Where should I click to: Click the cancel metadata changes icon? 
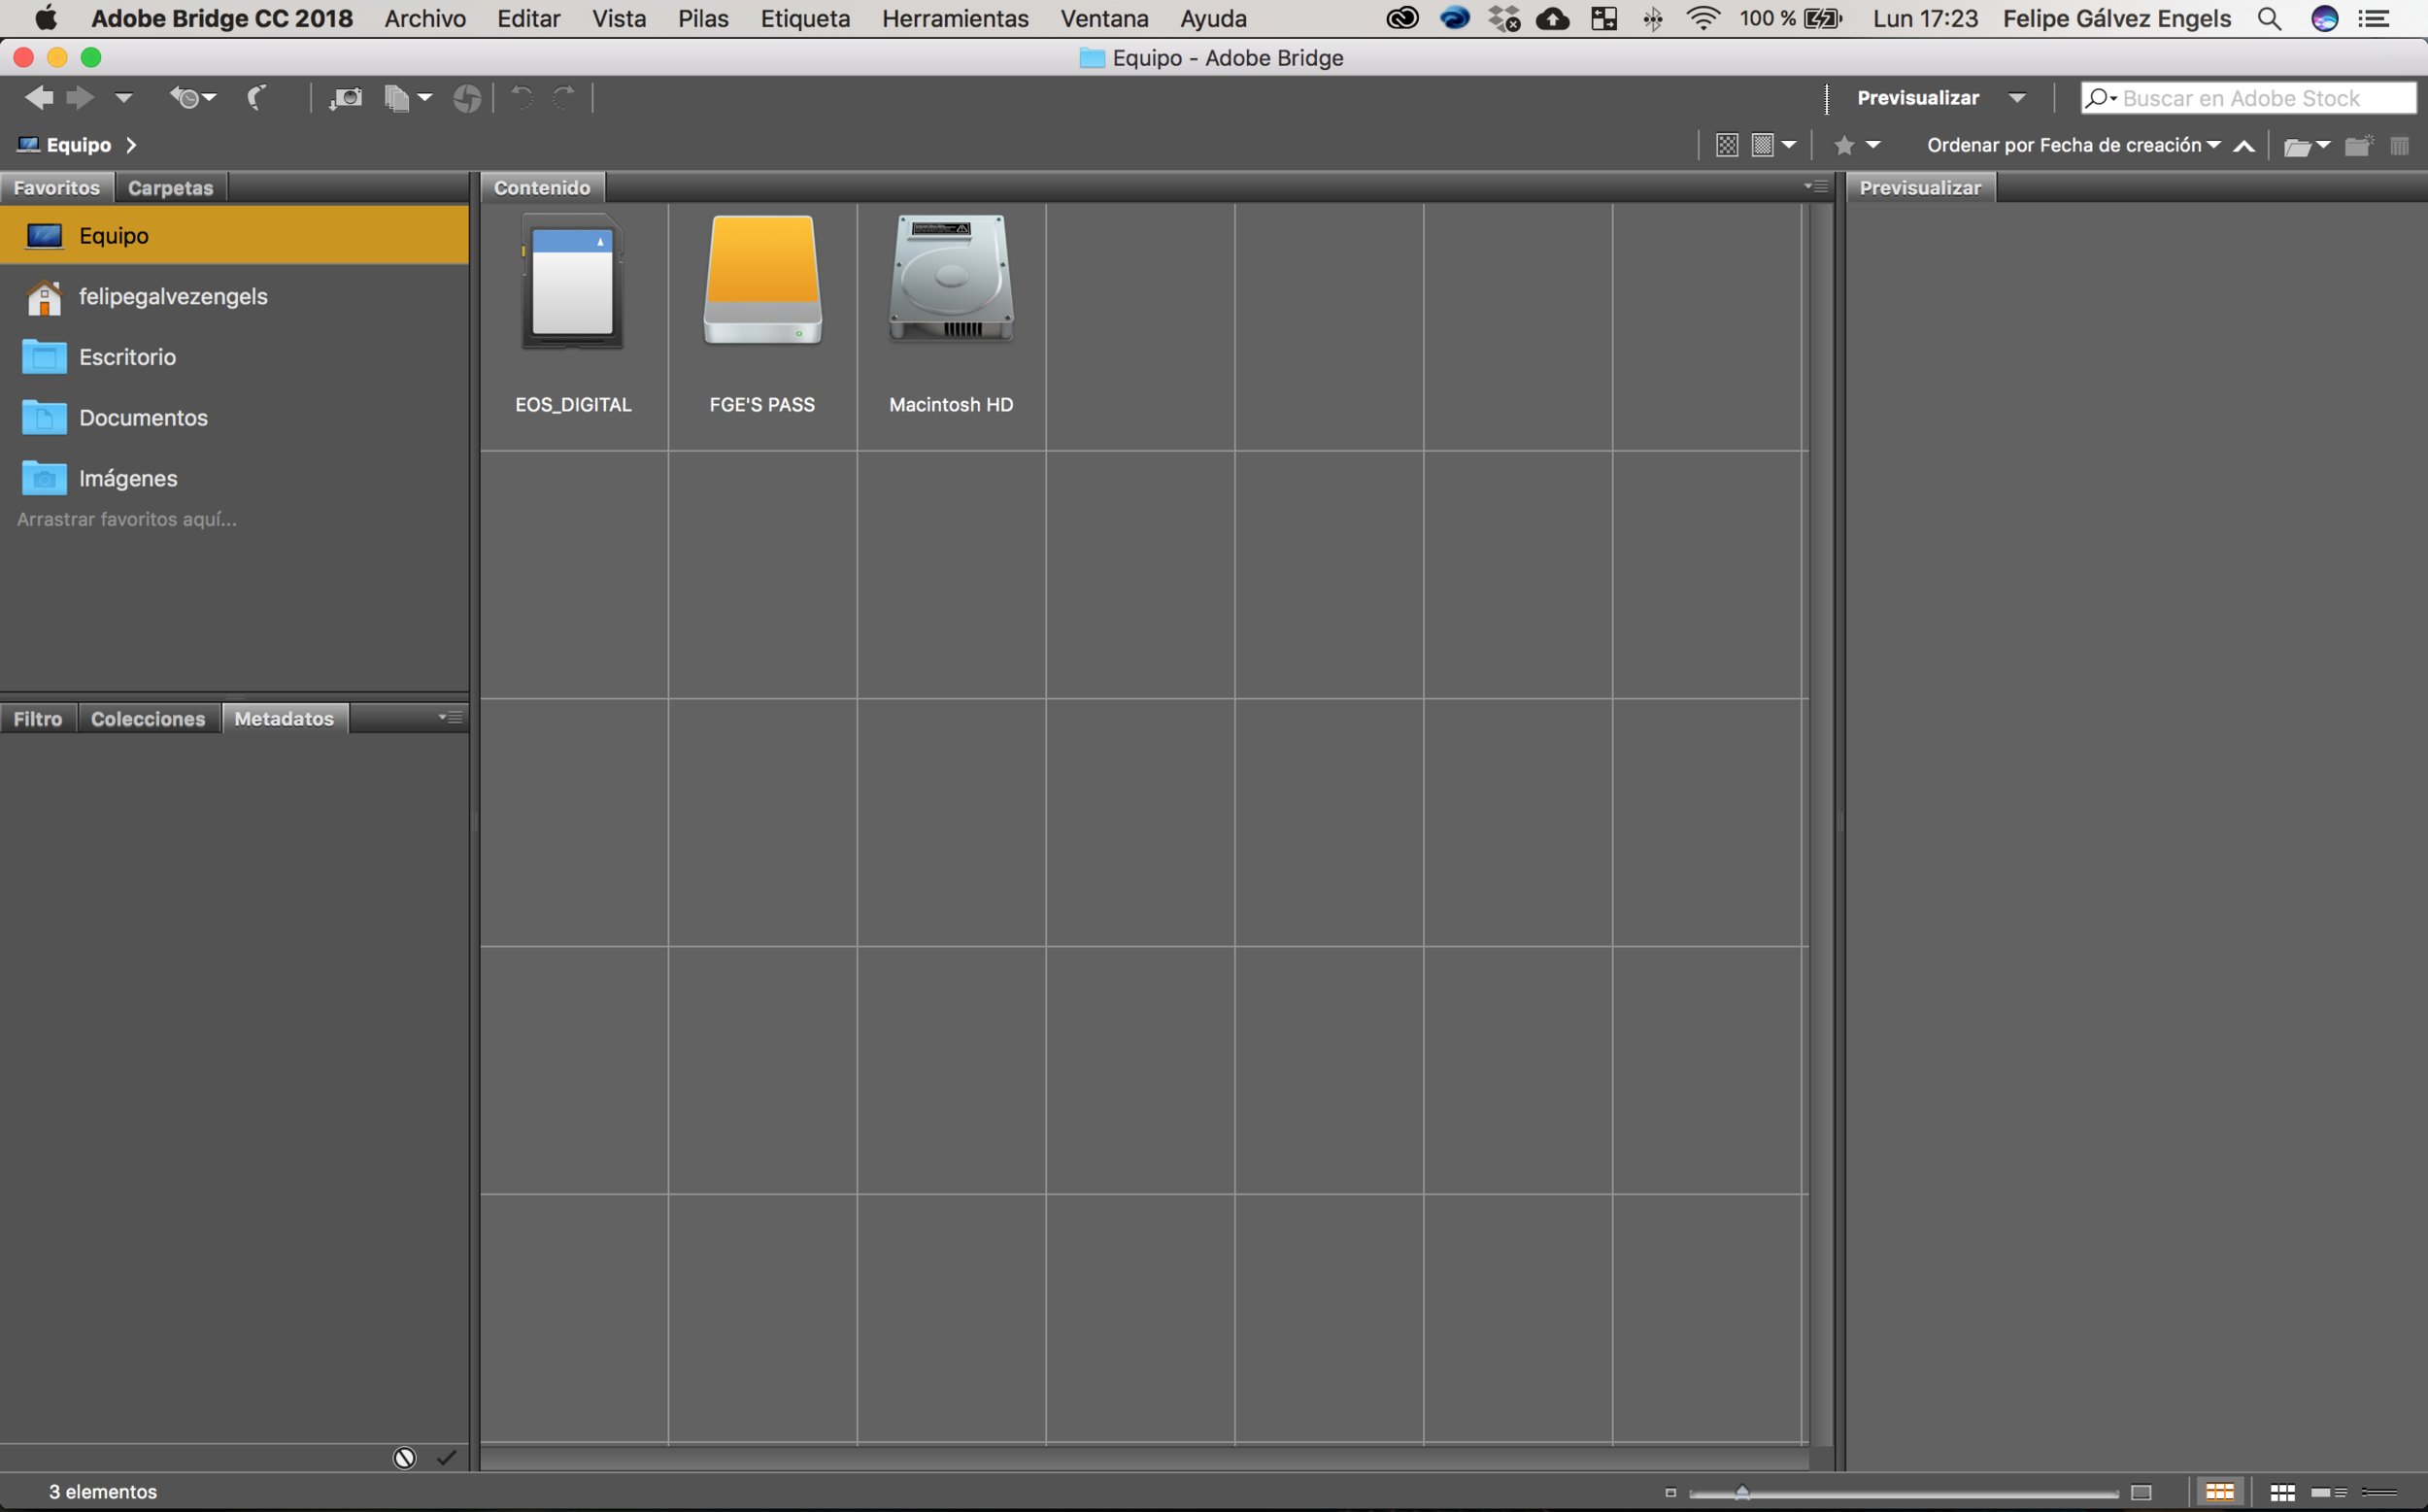[x=404, y=1458]
